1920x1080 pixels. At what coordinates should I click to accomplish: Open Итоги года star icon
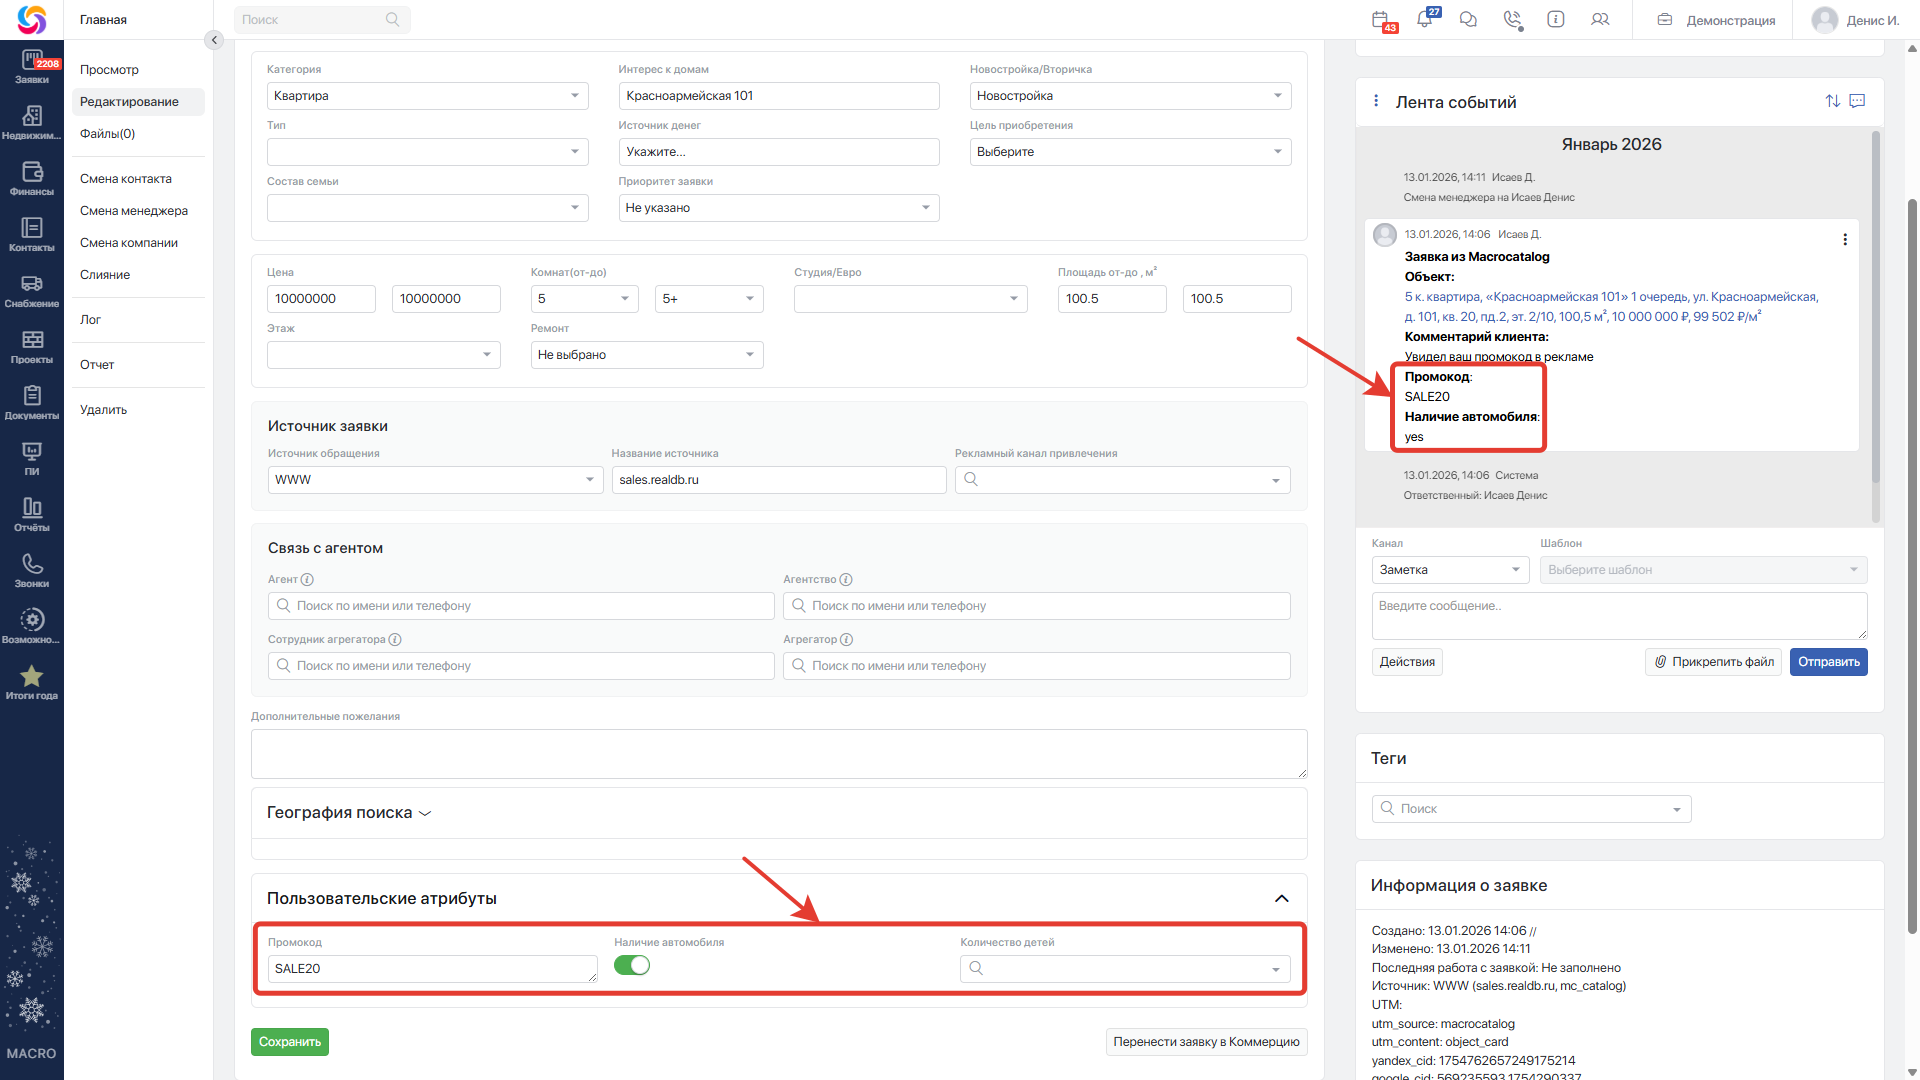tap(32, 682)
